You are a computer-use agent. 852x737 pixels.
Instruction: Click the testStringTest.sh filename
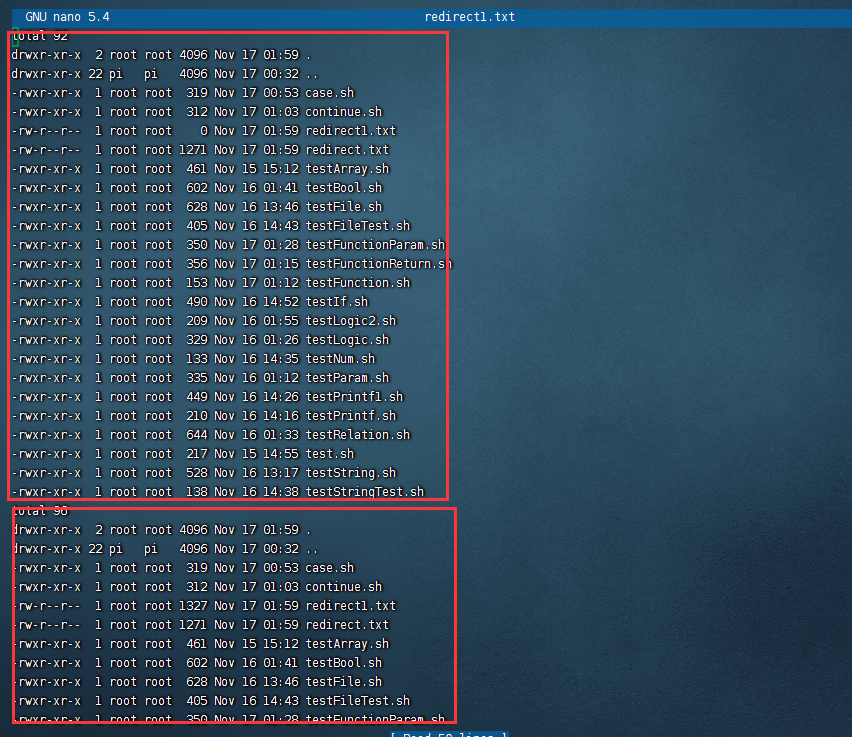365,492
